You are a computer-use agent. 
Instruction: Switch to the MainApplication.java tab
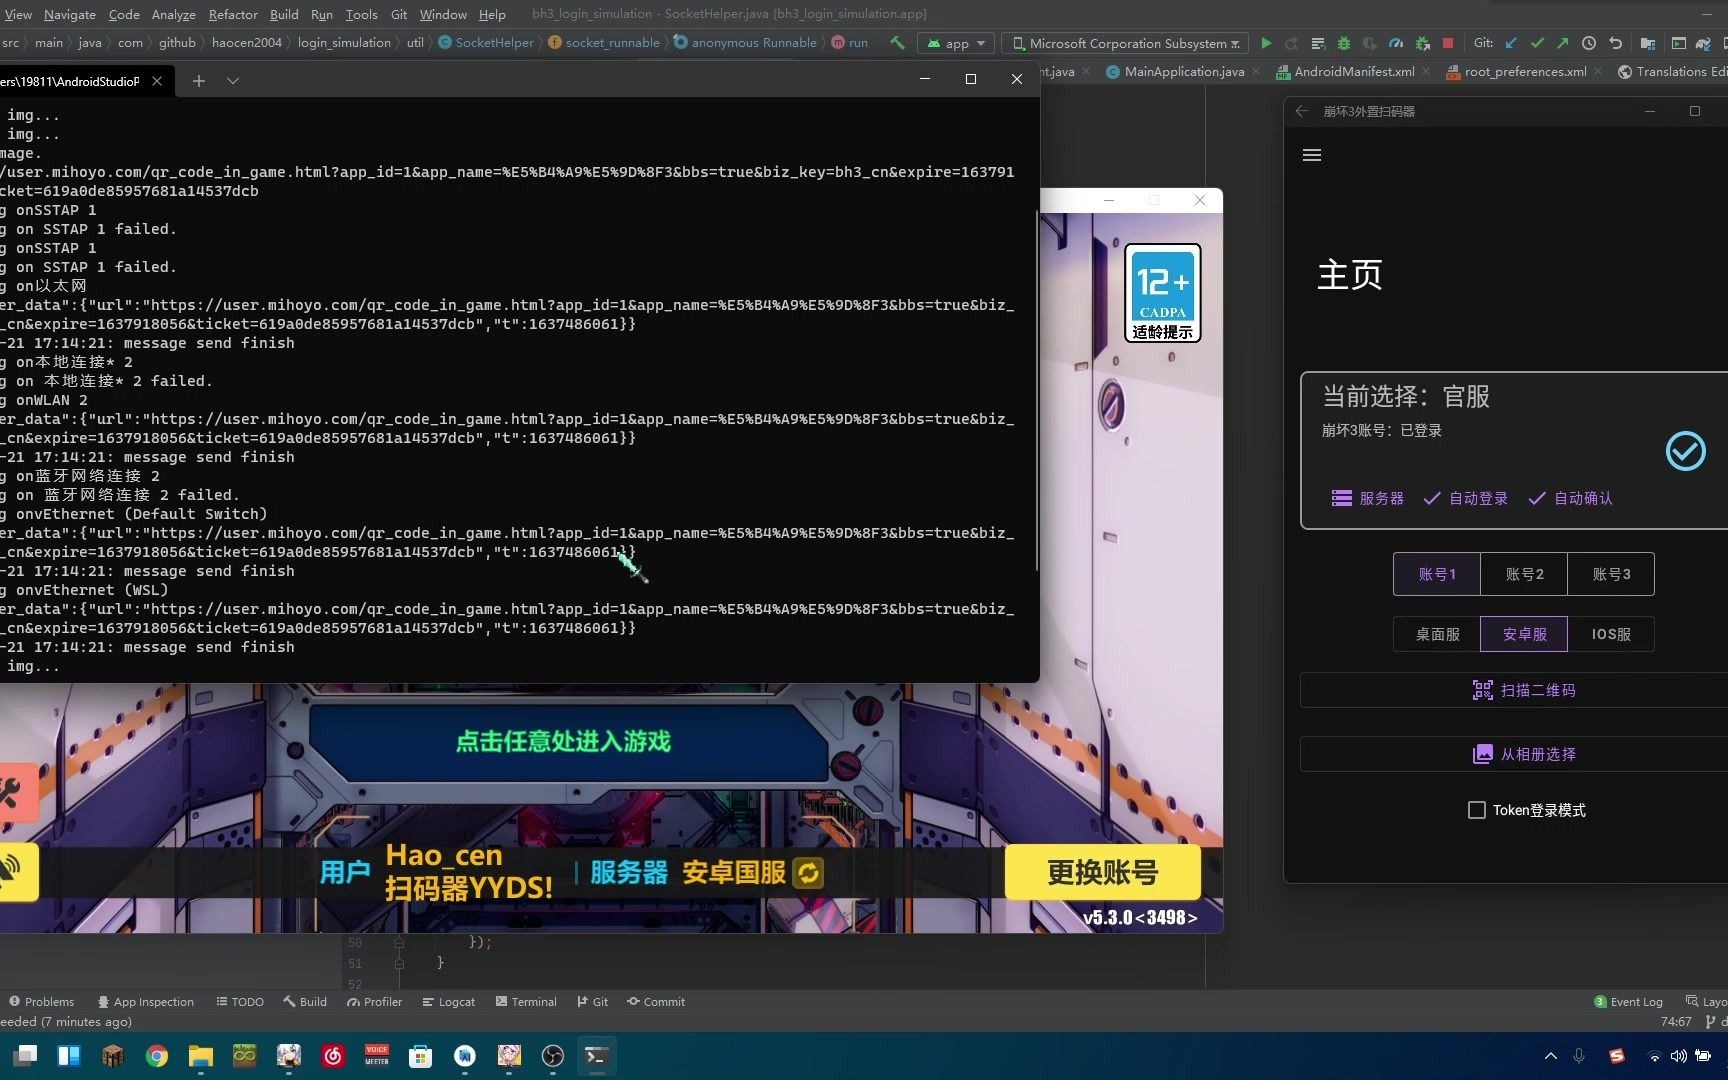coord(1174,71)
